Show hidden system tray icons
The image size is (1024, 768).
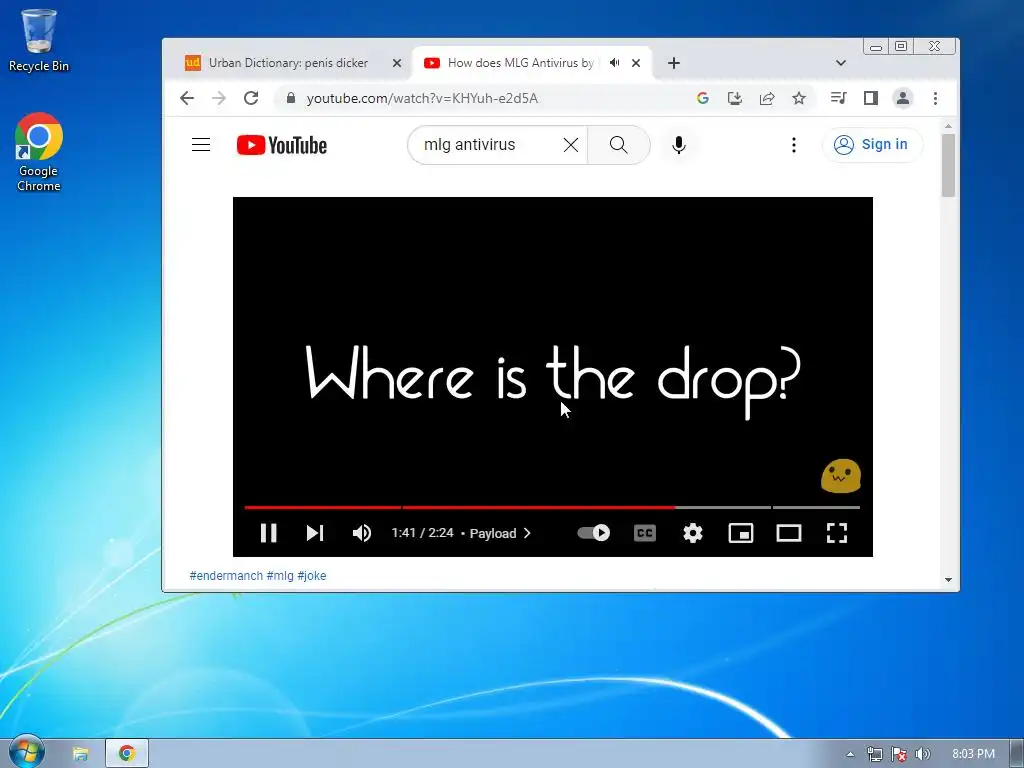[x=850, y=754]
